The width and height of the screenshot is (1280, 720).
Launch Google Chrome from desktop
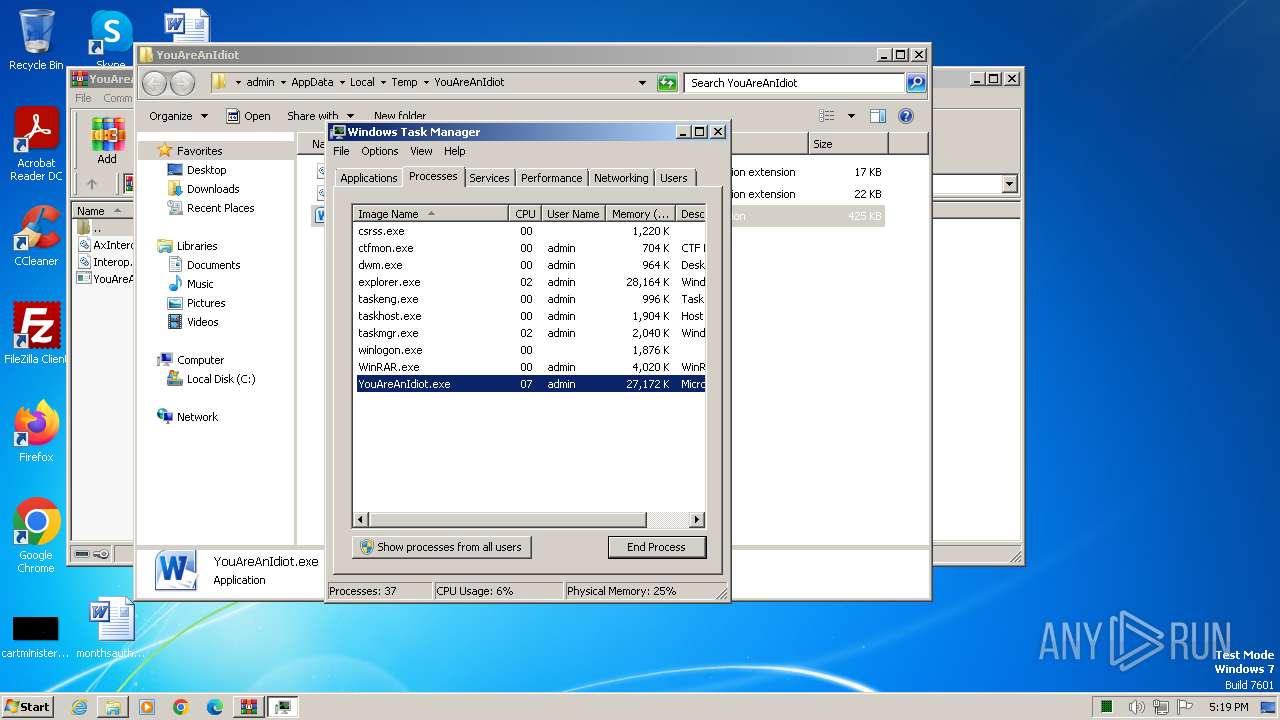point(36,536)
